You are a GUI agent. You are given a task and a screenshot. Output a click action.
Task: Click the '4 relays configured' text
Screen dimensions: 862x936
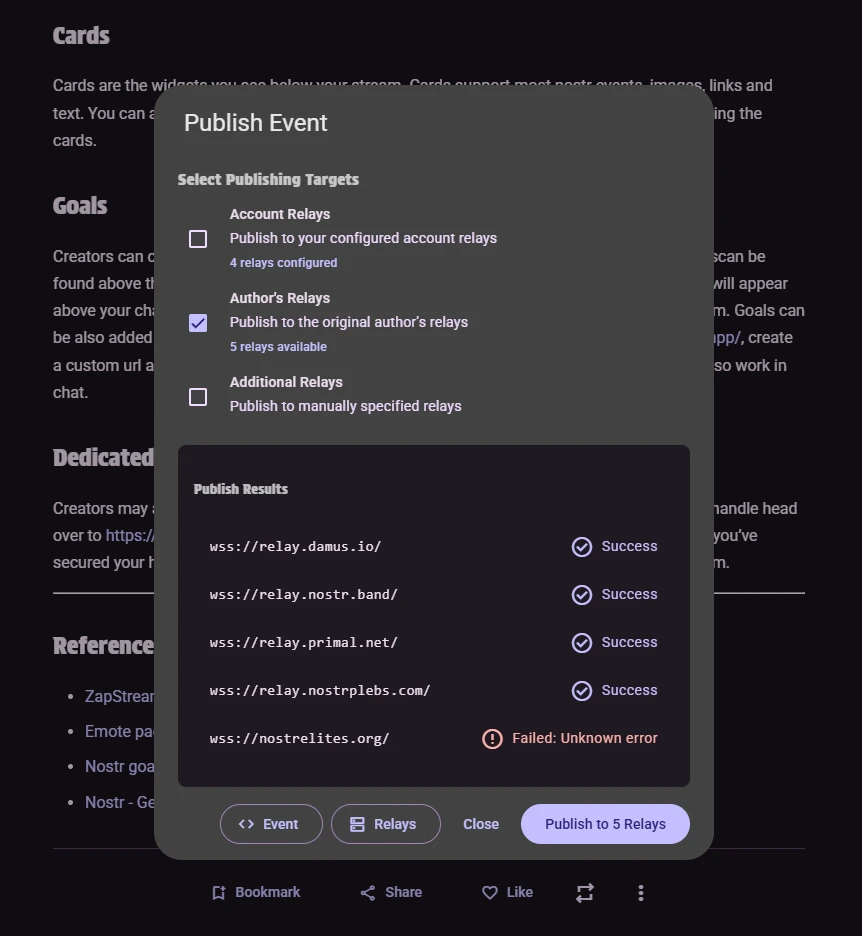coord(283,263)
